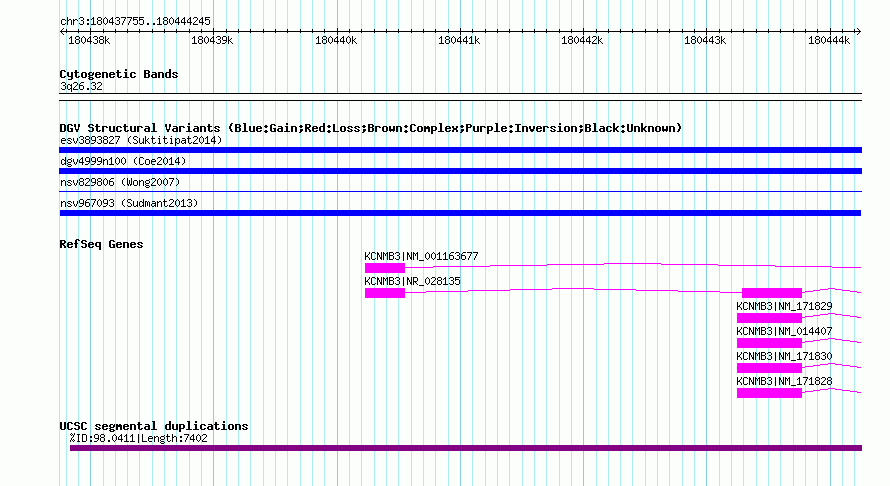Click the esv3893827 (Suktitipat2014) blue gain bar
This screenshot has height=486, width=890.
460,150
